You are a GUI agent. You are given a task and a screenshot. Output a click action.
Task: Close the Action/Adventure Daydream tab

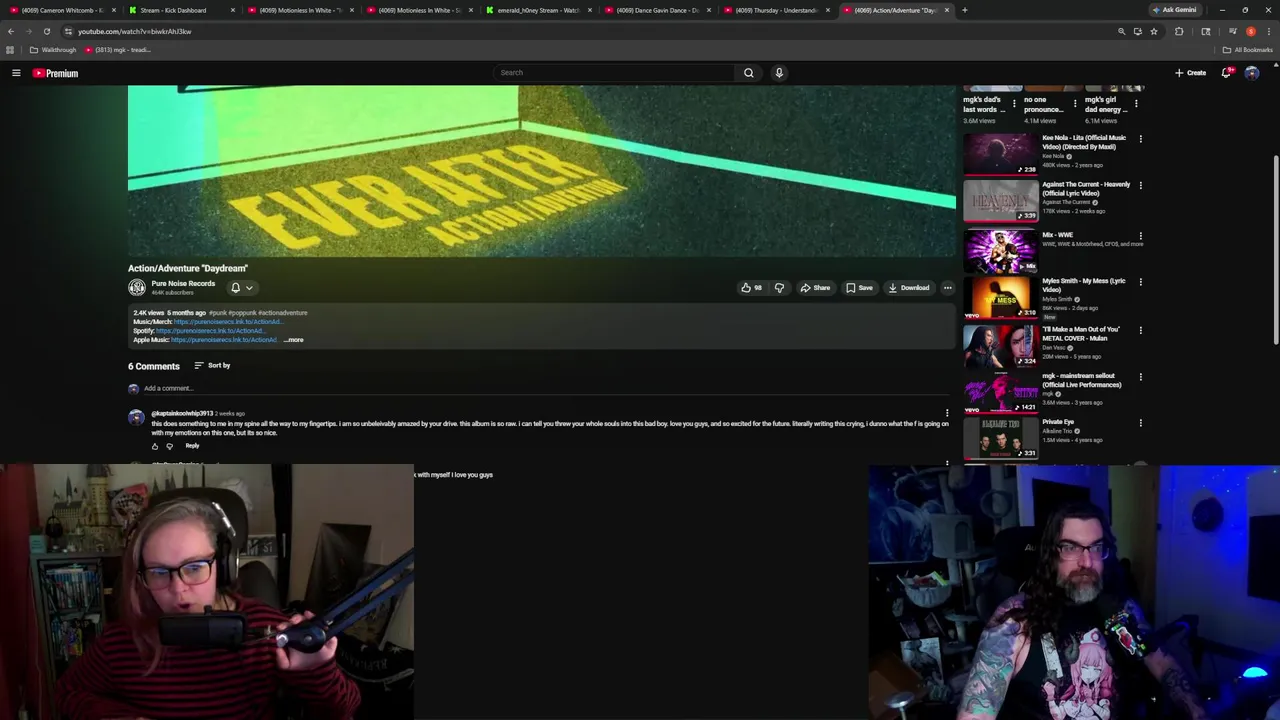click(946, 10)
